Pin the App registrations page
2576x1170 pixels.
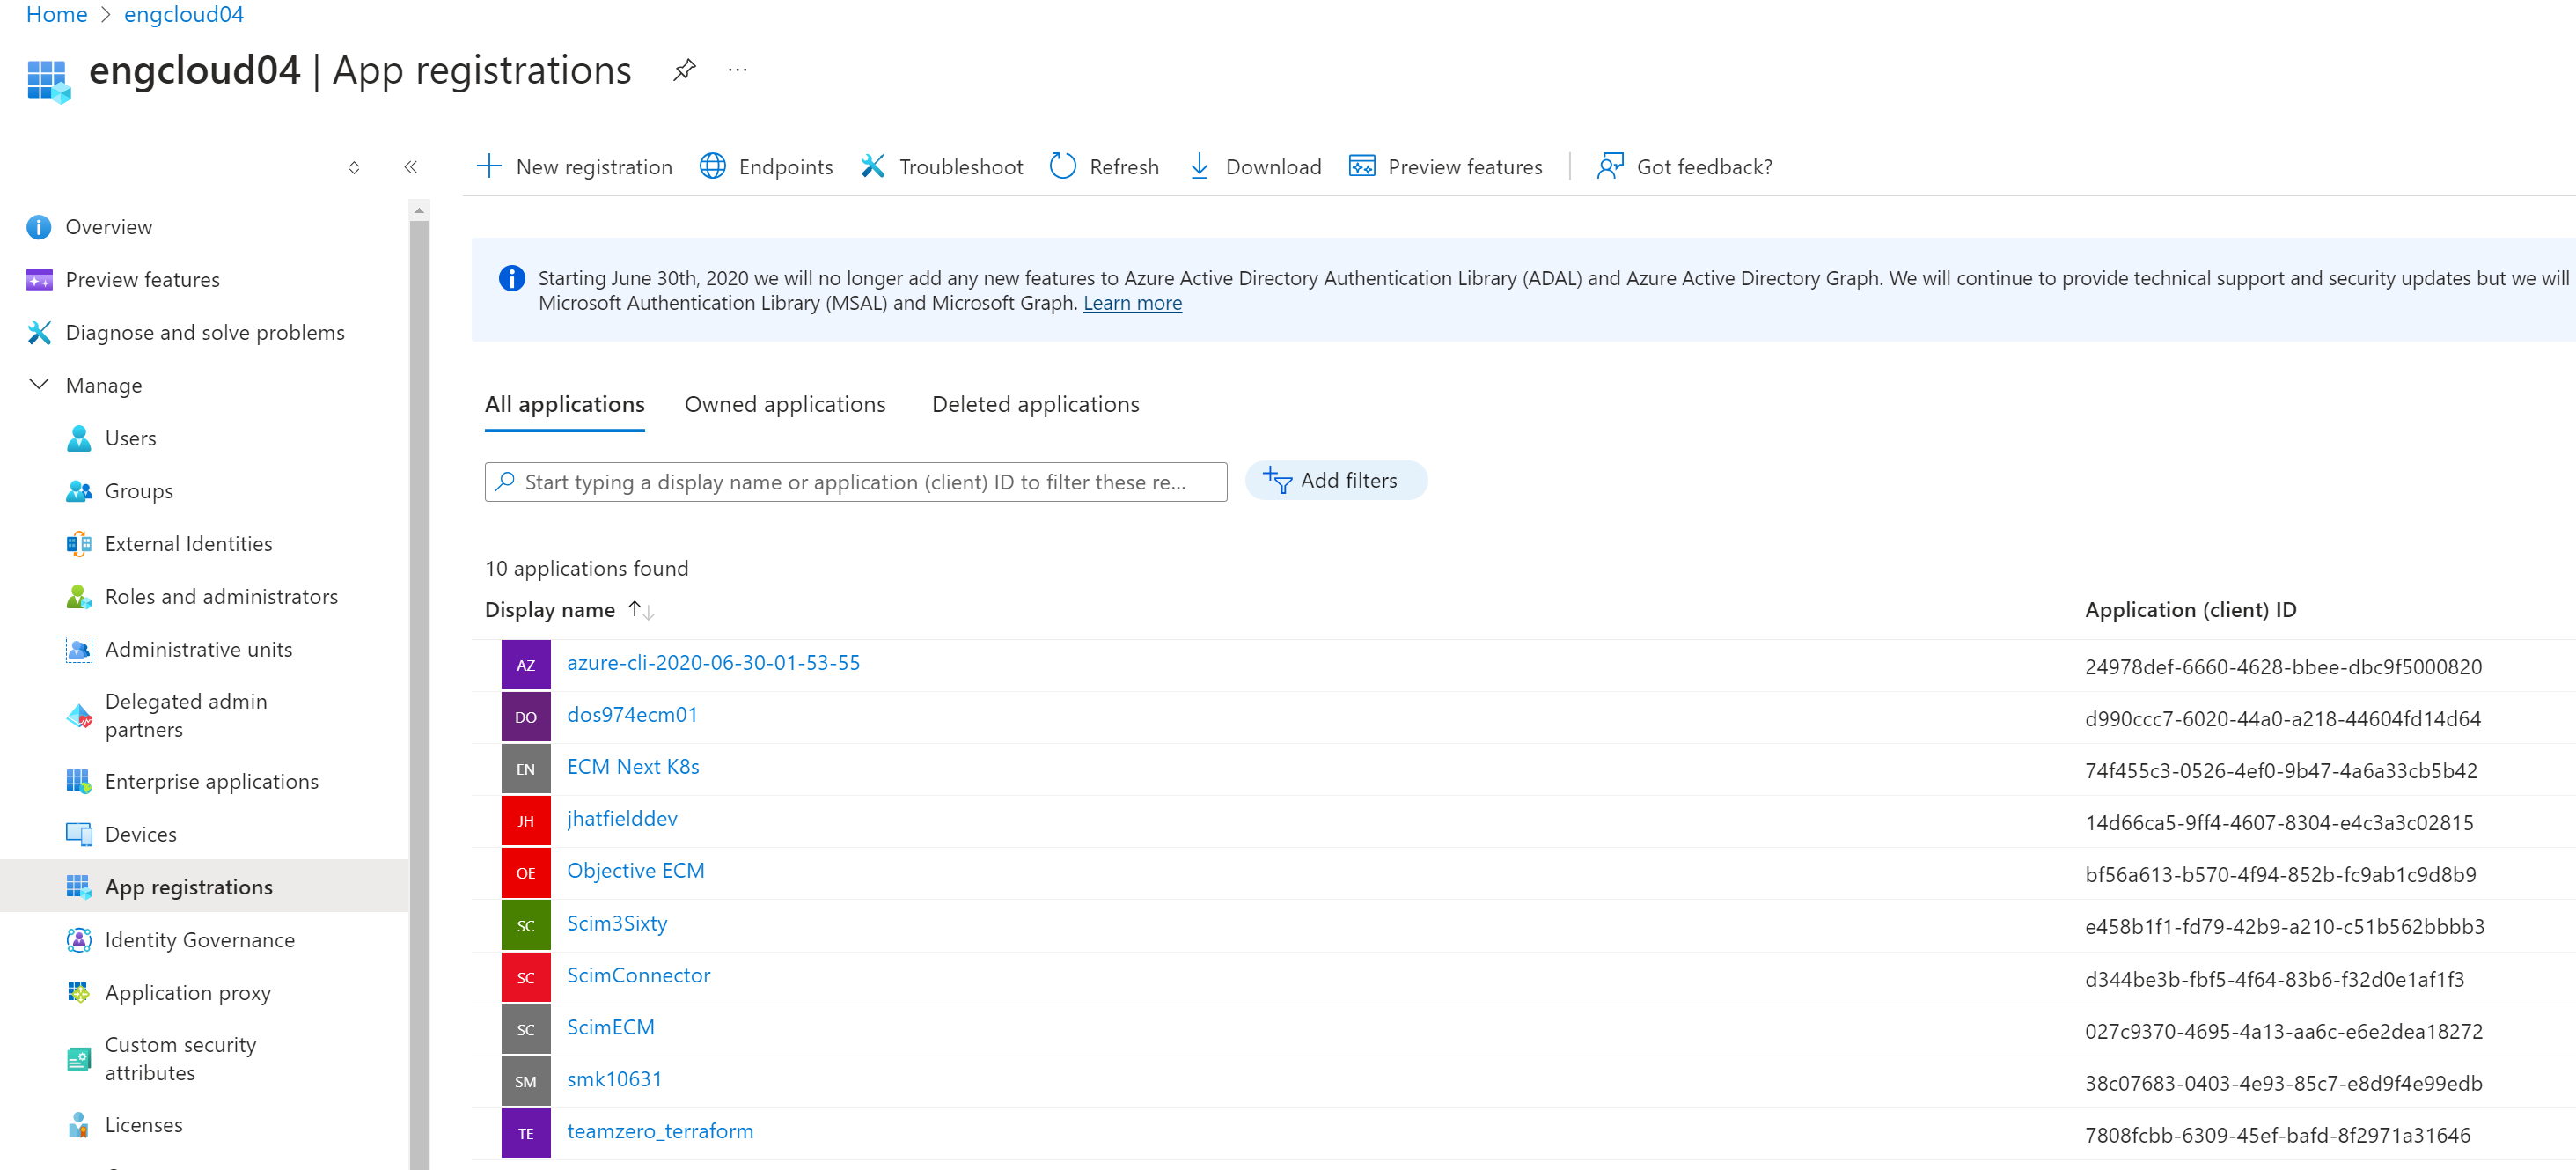(x=684, y=70)
